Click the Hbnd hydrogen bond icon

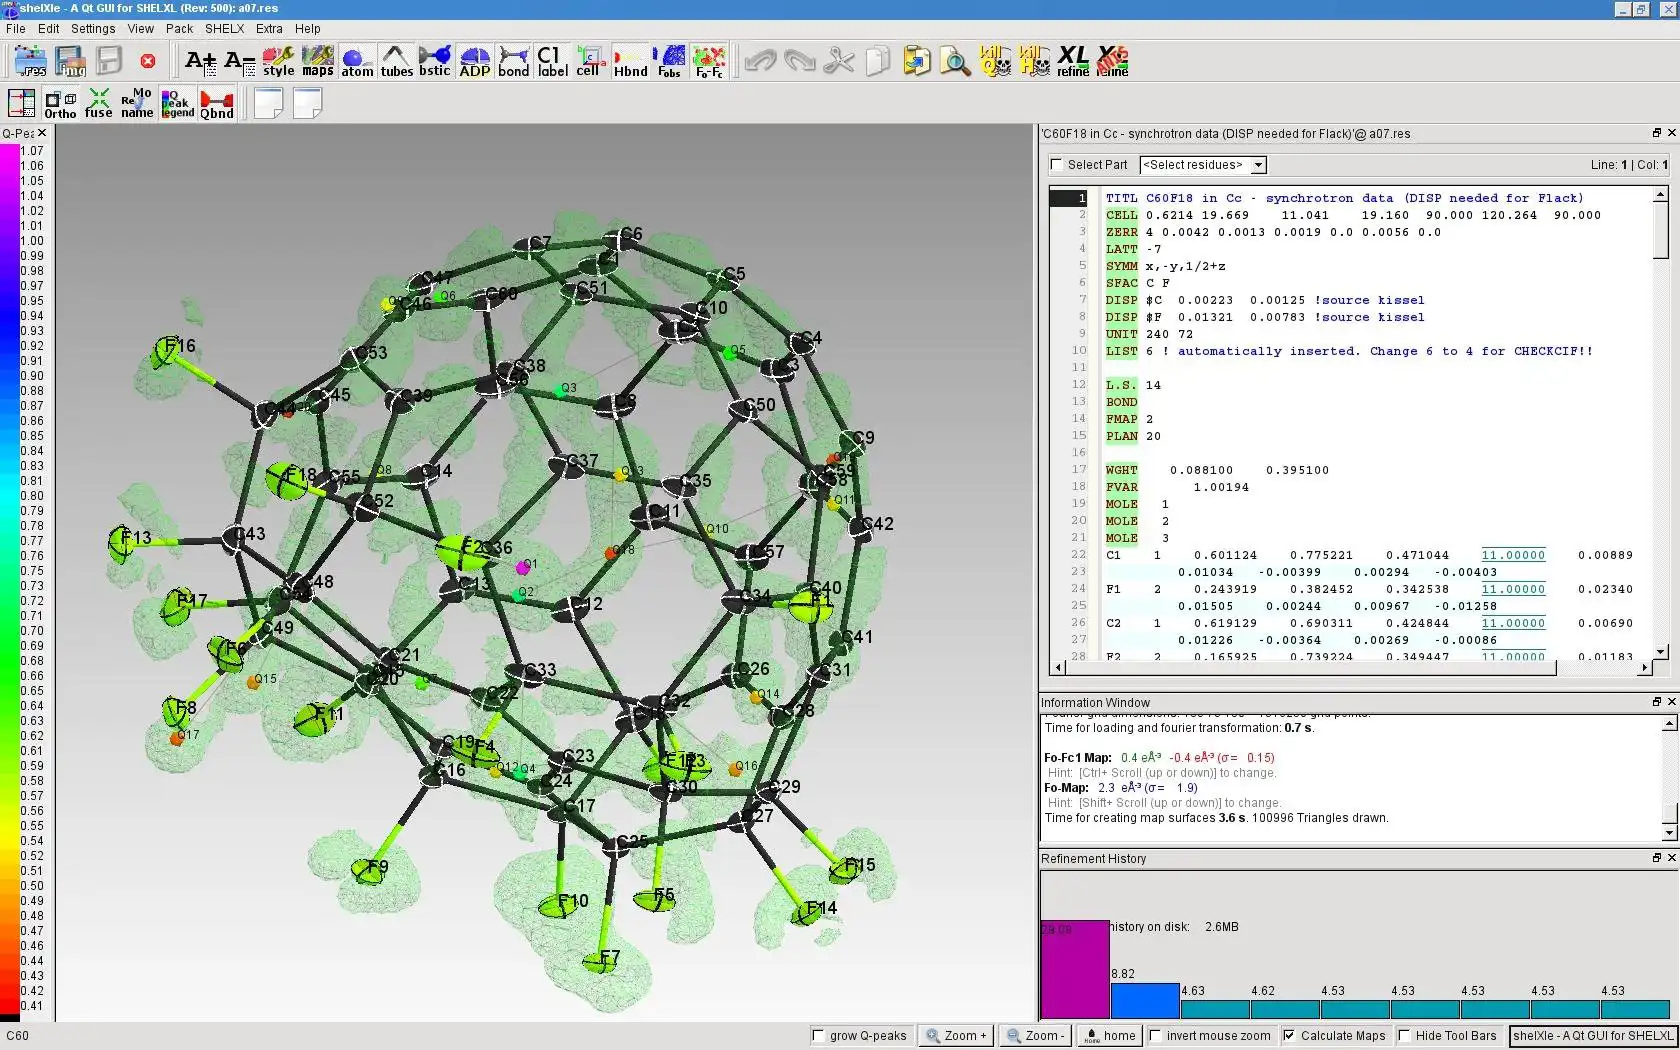630,61
